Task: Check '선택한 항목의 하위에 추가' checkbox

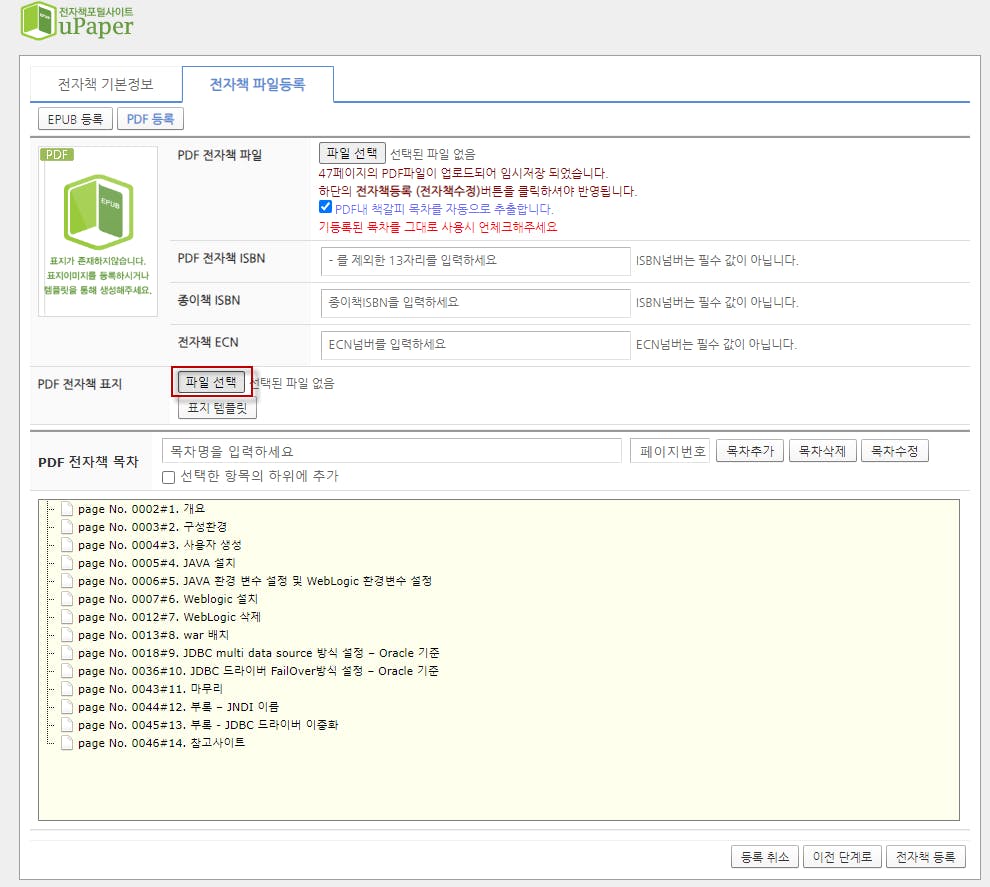Action: (169, 477)
